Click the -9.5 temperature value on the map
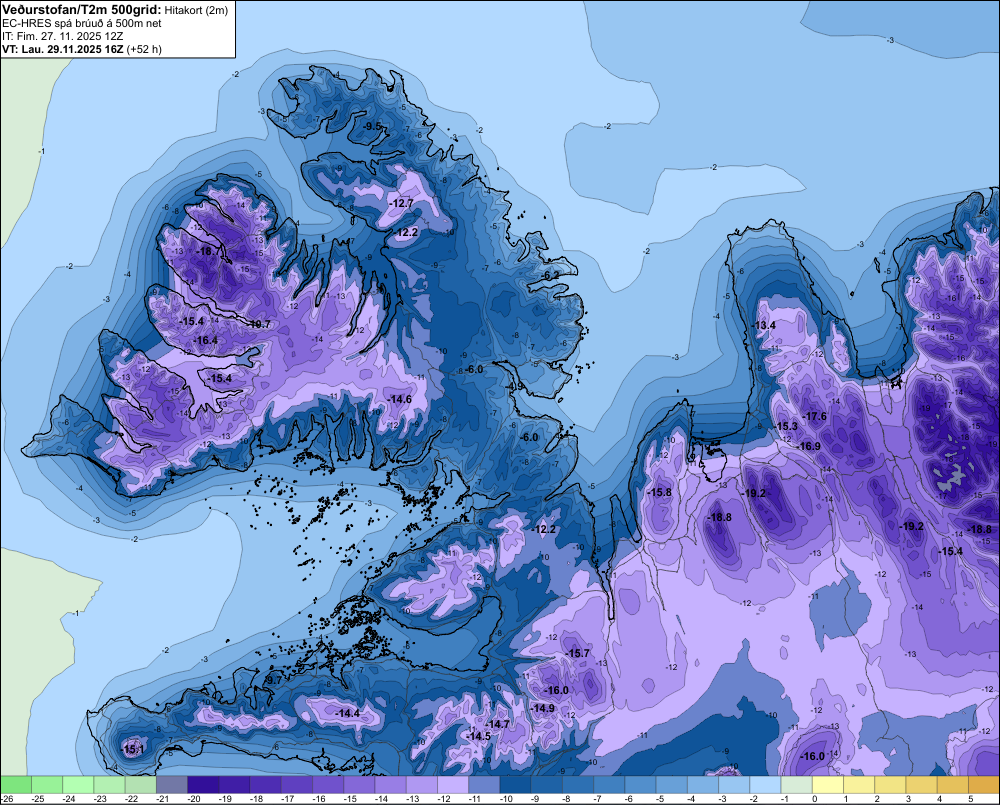Viewport: 1000px width, 805px height. pyautogui.click(x=372, y=126)
